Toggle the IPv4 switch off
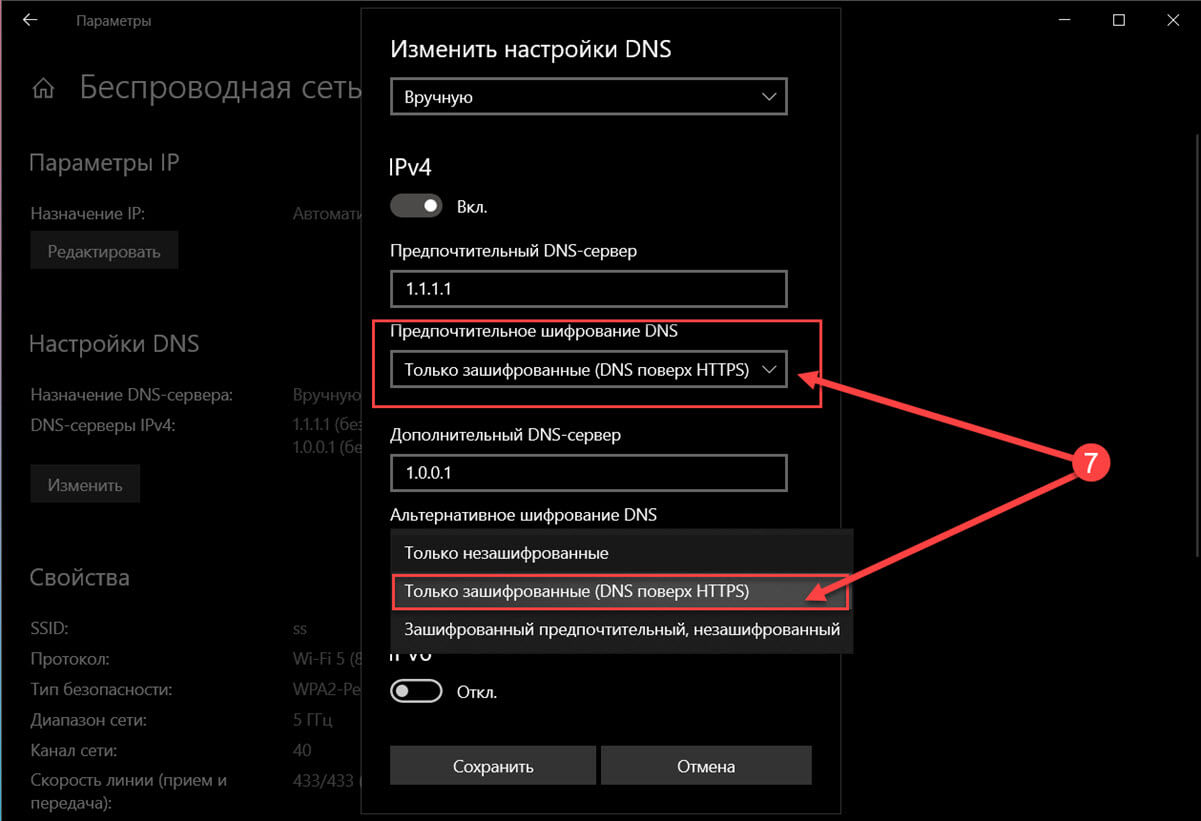This screenshot has width=1201, height=821. tap(416, 206)
